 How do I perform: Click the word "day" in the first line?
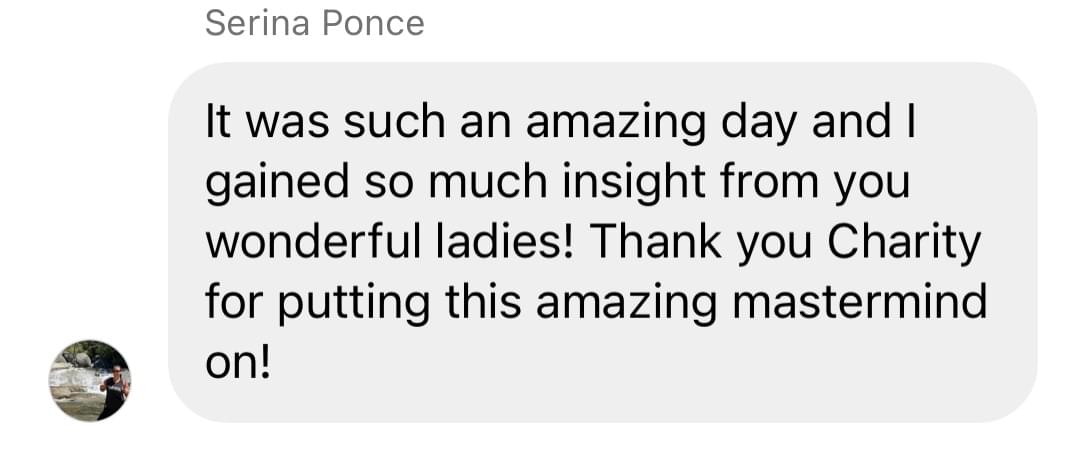coord(759,123)
